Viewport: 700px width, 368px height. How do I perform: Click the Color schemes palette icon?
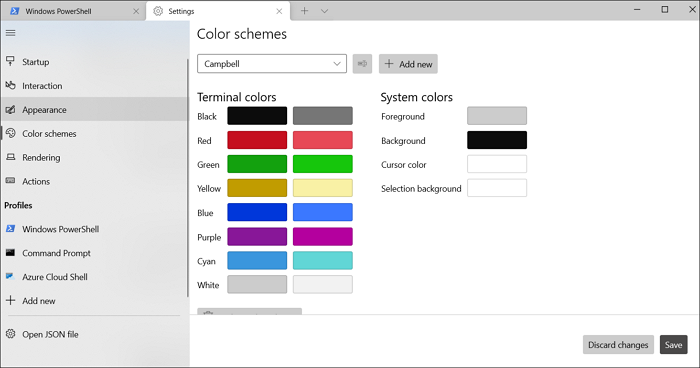click(x=10, y=133)
